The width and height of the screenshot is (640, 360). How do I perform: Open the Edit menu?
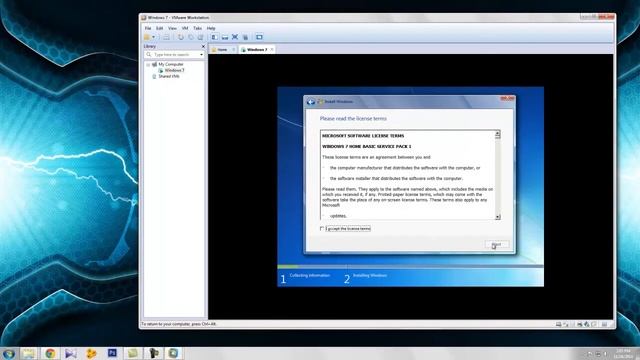(160, 28)
